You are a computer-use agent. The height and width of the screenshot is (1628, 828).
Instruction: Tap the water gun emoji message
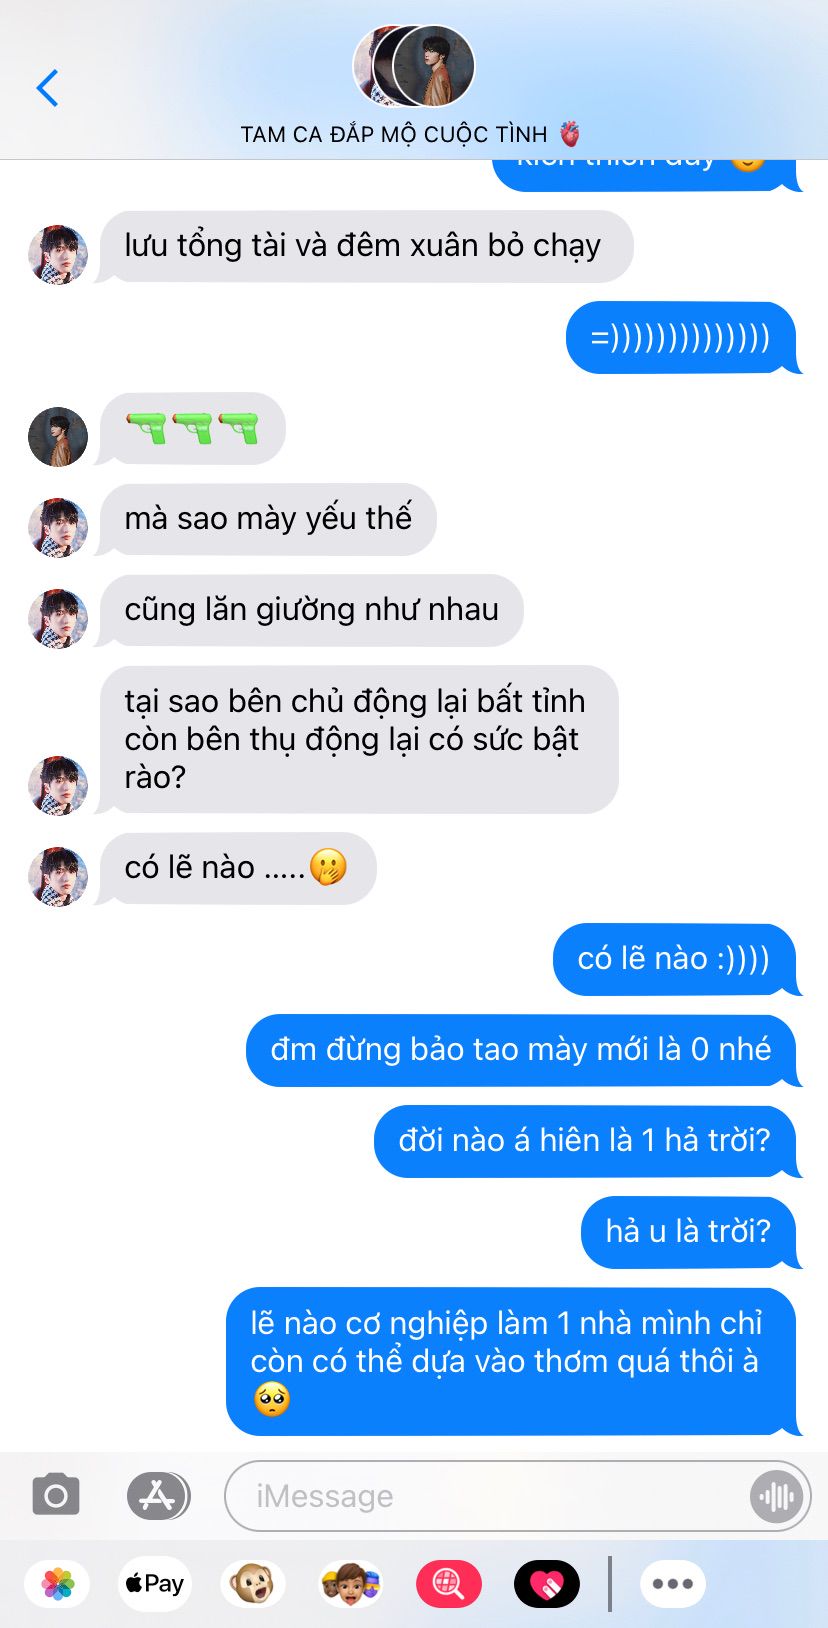(192, 428)
